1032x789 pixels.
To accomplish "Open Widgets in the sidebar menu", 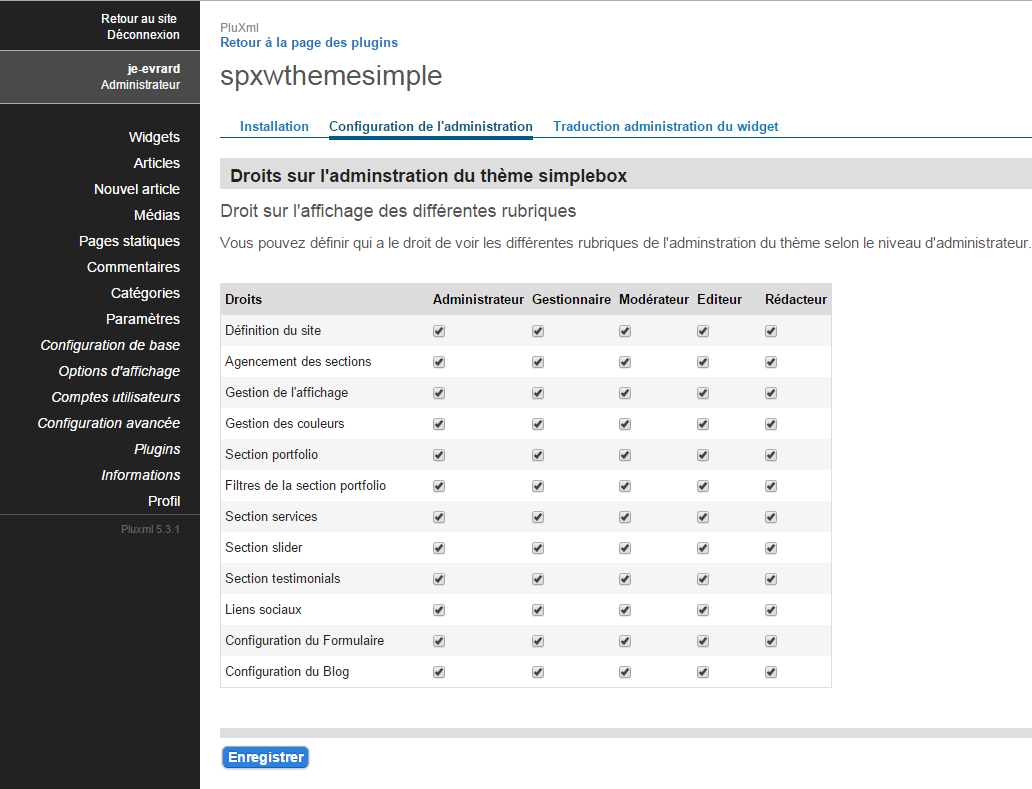I will tap(154, 137).
